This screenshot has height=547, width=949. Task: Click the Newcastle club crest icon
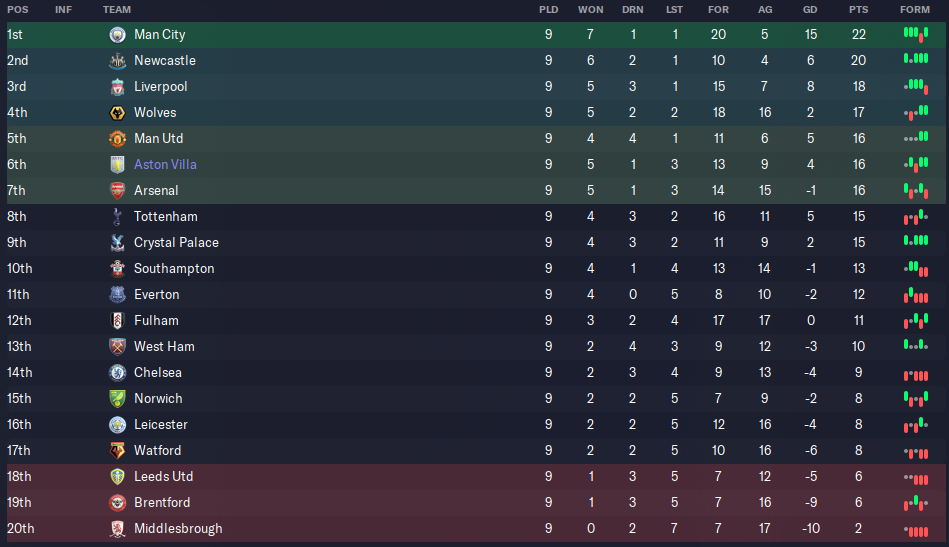[x=117, y=61]
